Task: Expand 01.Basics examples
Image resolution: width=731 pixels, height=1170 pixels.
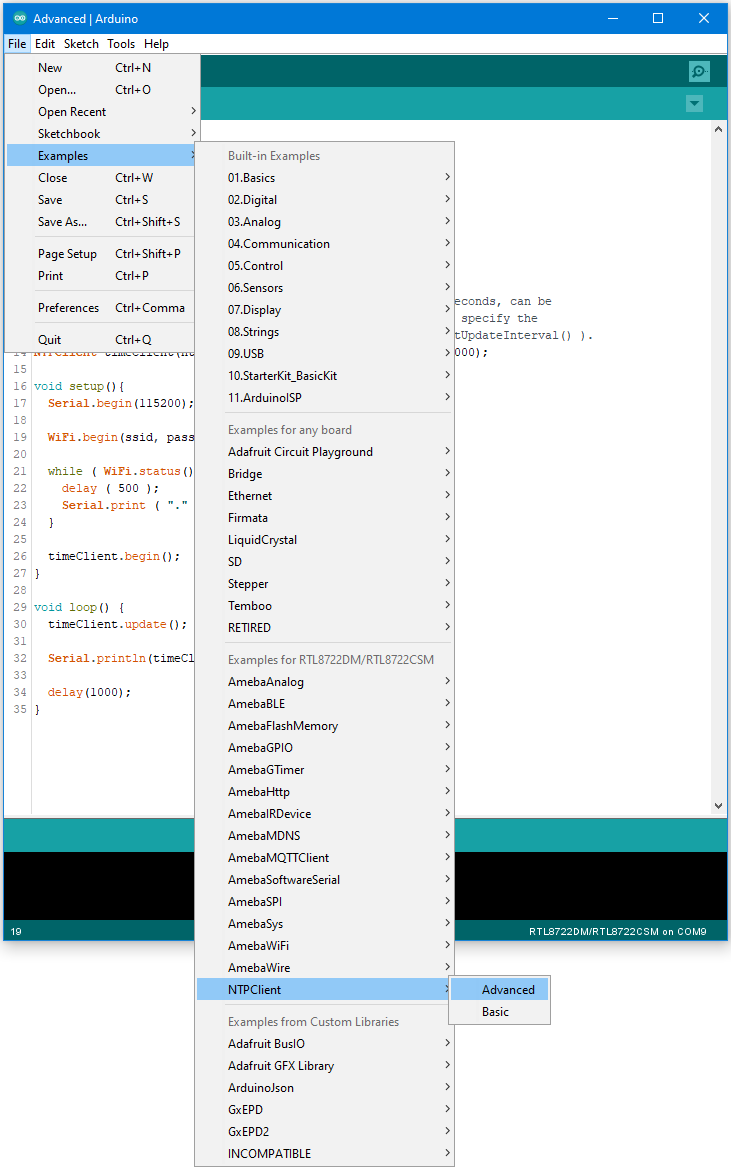Action: 324,178
